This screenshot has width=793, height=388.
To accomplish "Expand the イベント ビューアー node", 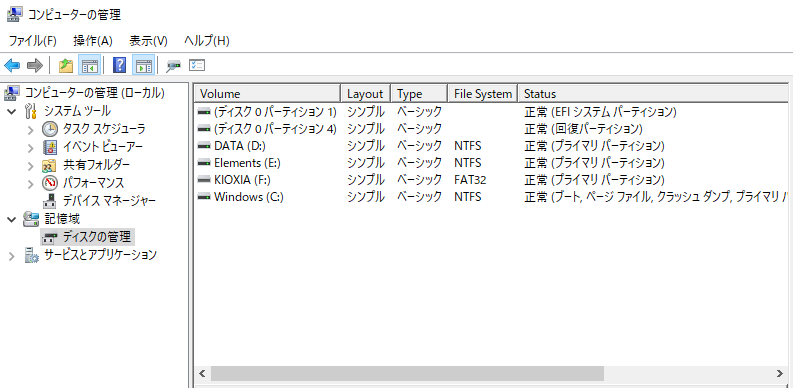I will click(30, 148).
